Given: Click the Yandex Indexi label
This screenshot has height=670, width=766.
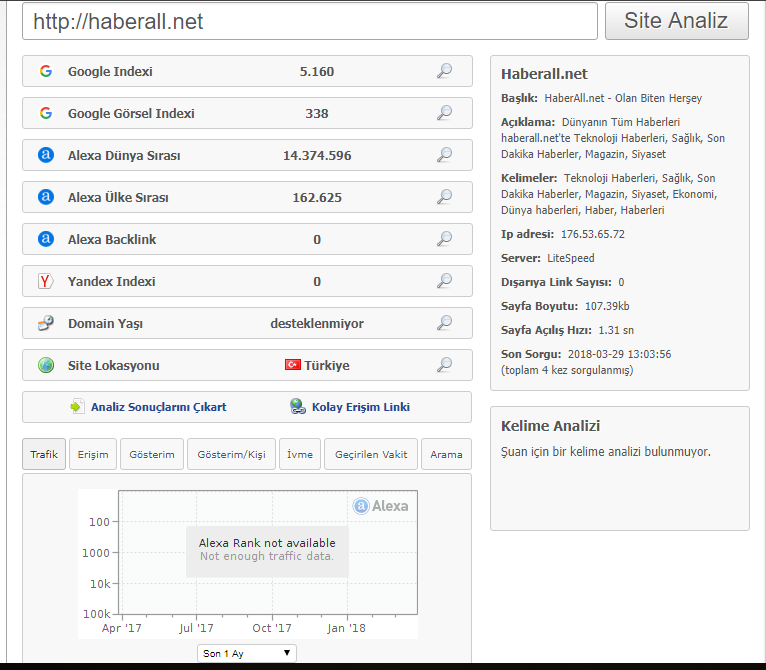Looking at the screenshot, I should pos(111,281).
